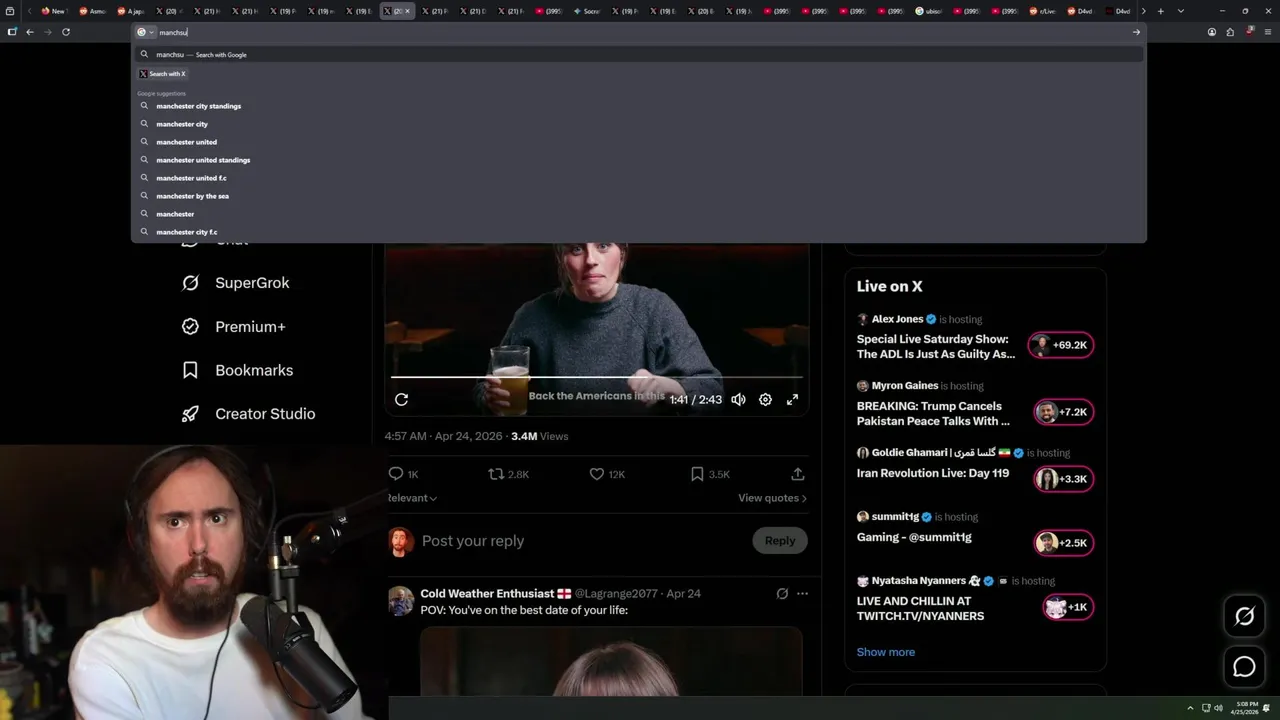Select the 'manchester city standings' suggestion

click(x=640, y=106)
